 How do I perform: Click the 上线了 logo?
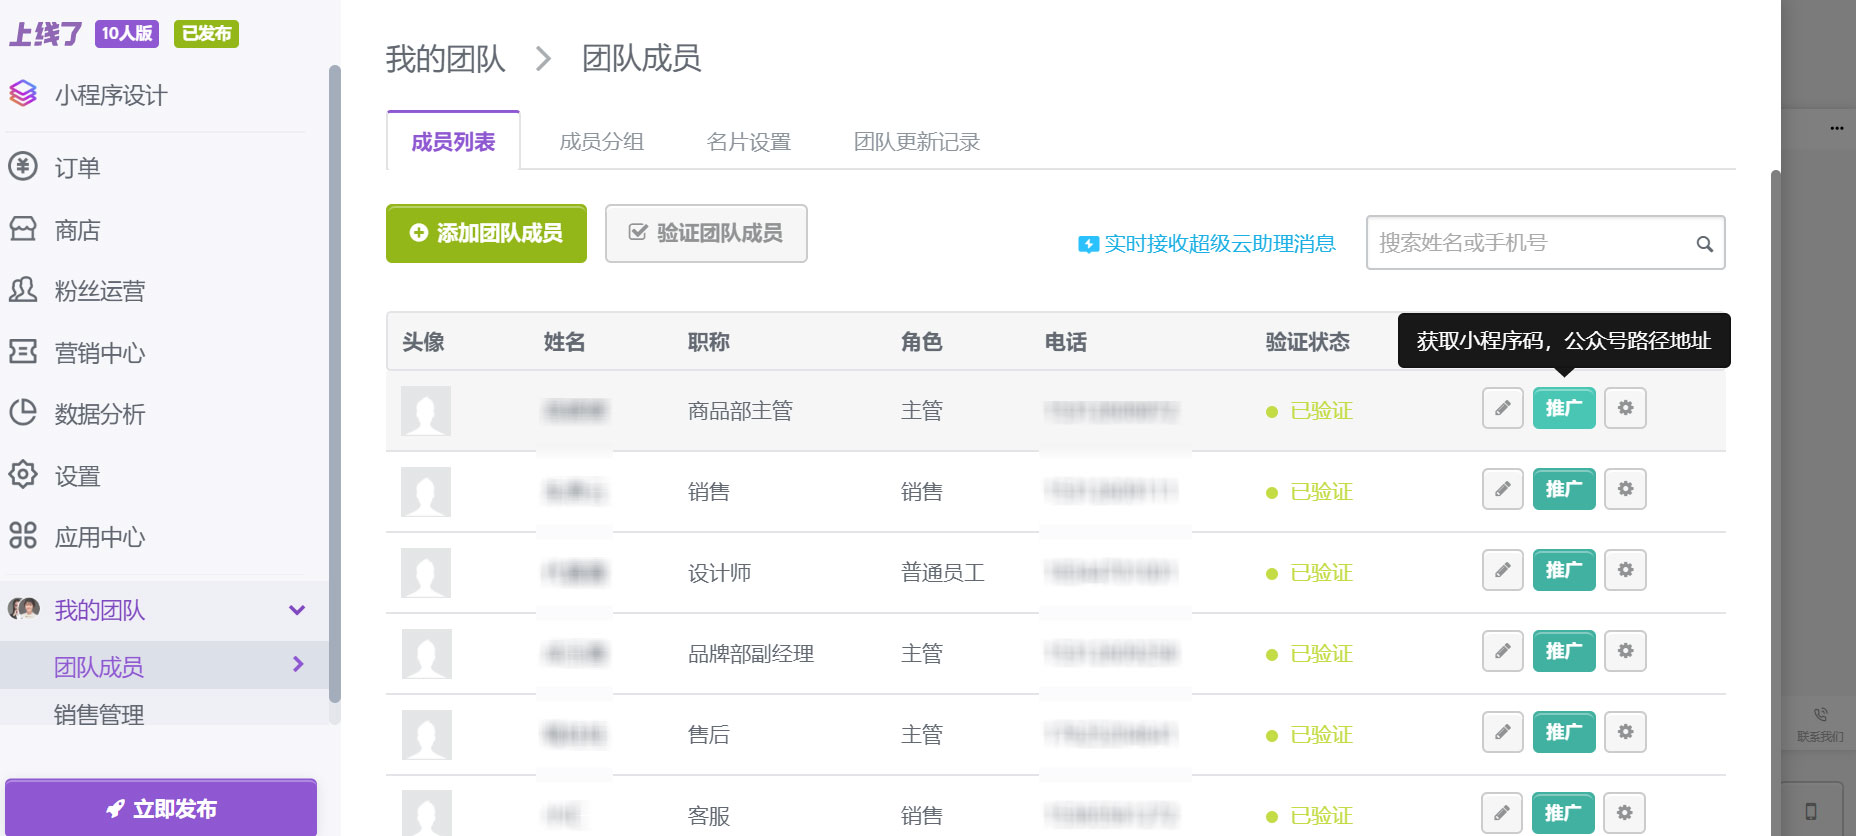pyautogui.click(x=45, y=34)
